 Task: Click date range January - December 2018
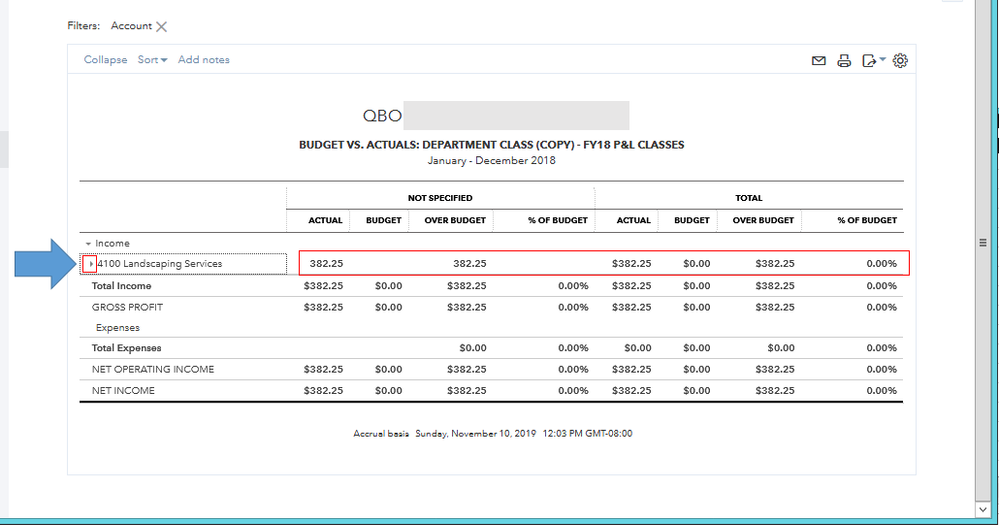pyautogui.click(x=491, y=161)
